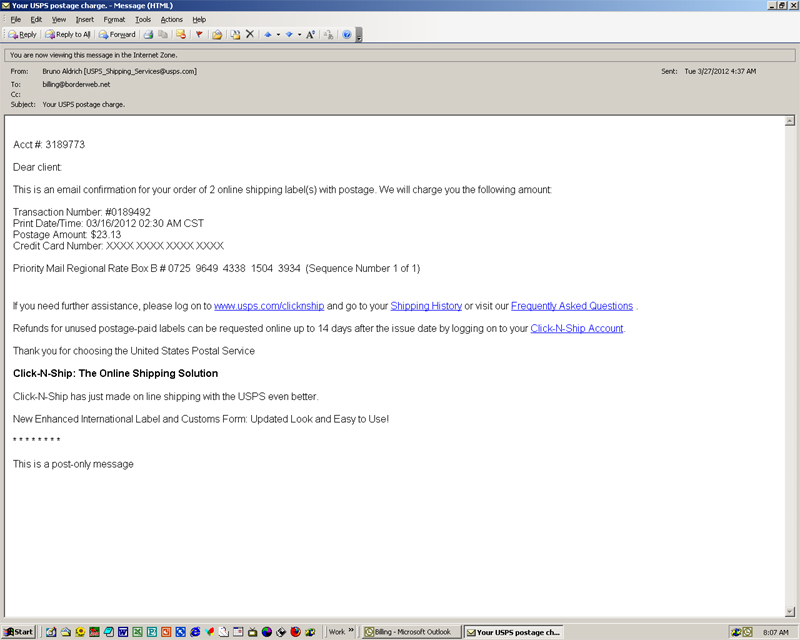
Task: Click Reply to All button
Action: [x=67, y=34]
